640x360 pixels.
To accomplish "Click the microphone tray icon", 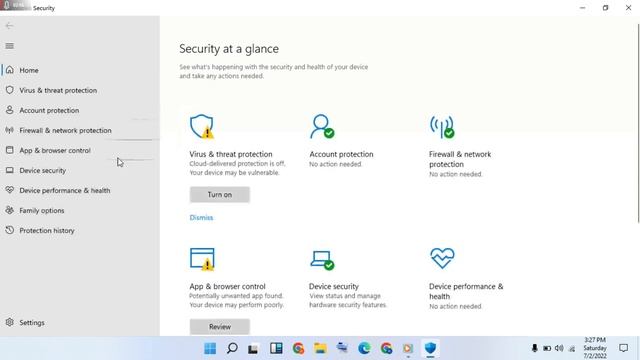I will tap(534, 348).
